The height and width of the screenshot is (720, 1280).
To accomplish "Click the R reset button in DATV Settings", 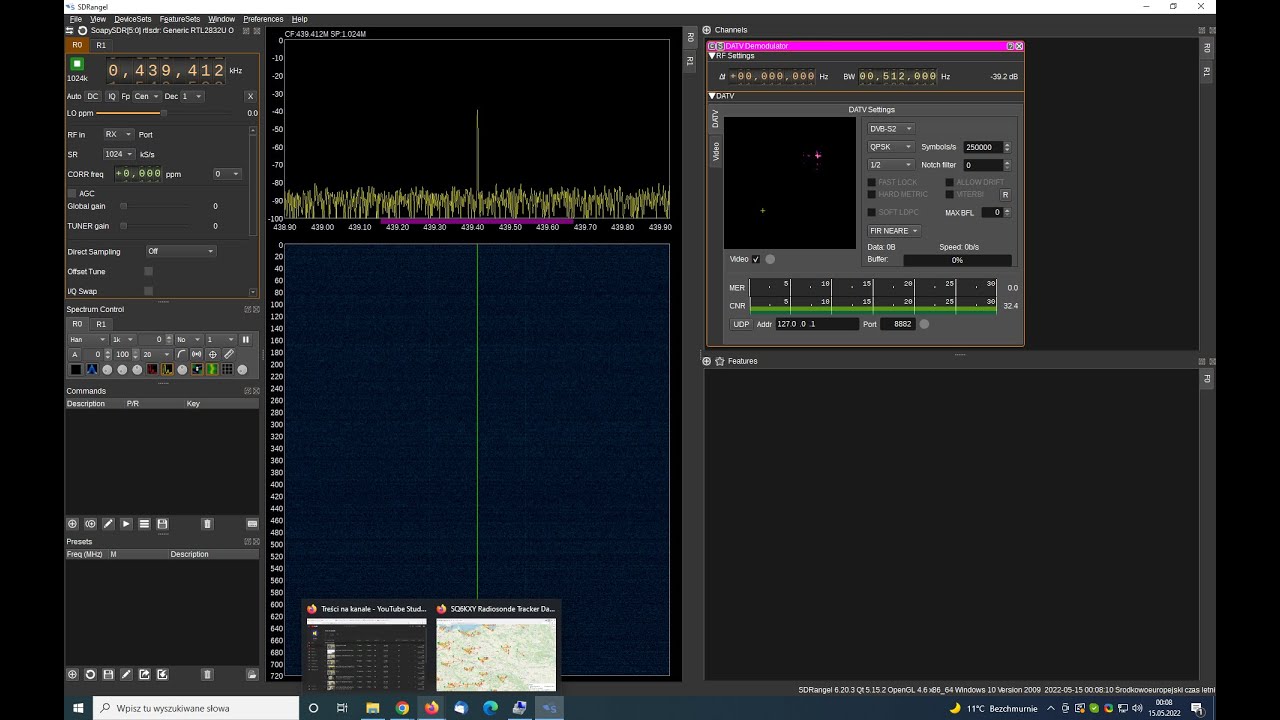I will point(1005,194).
